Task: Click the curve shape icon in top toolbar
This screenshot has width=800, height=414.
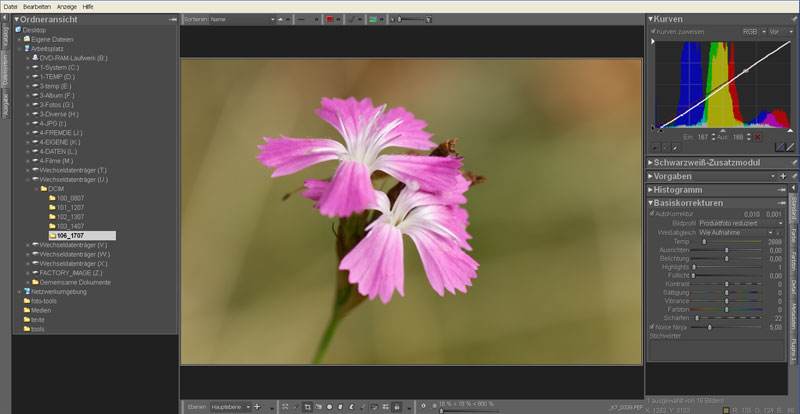Action: 352,19
